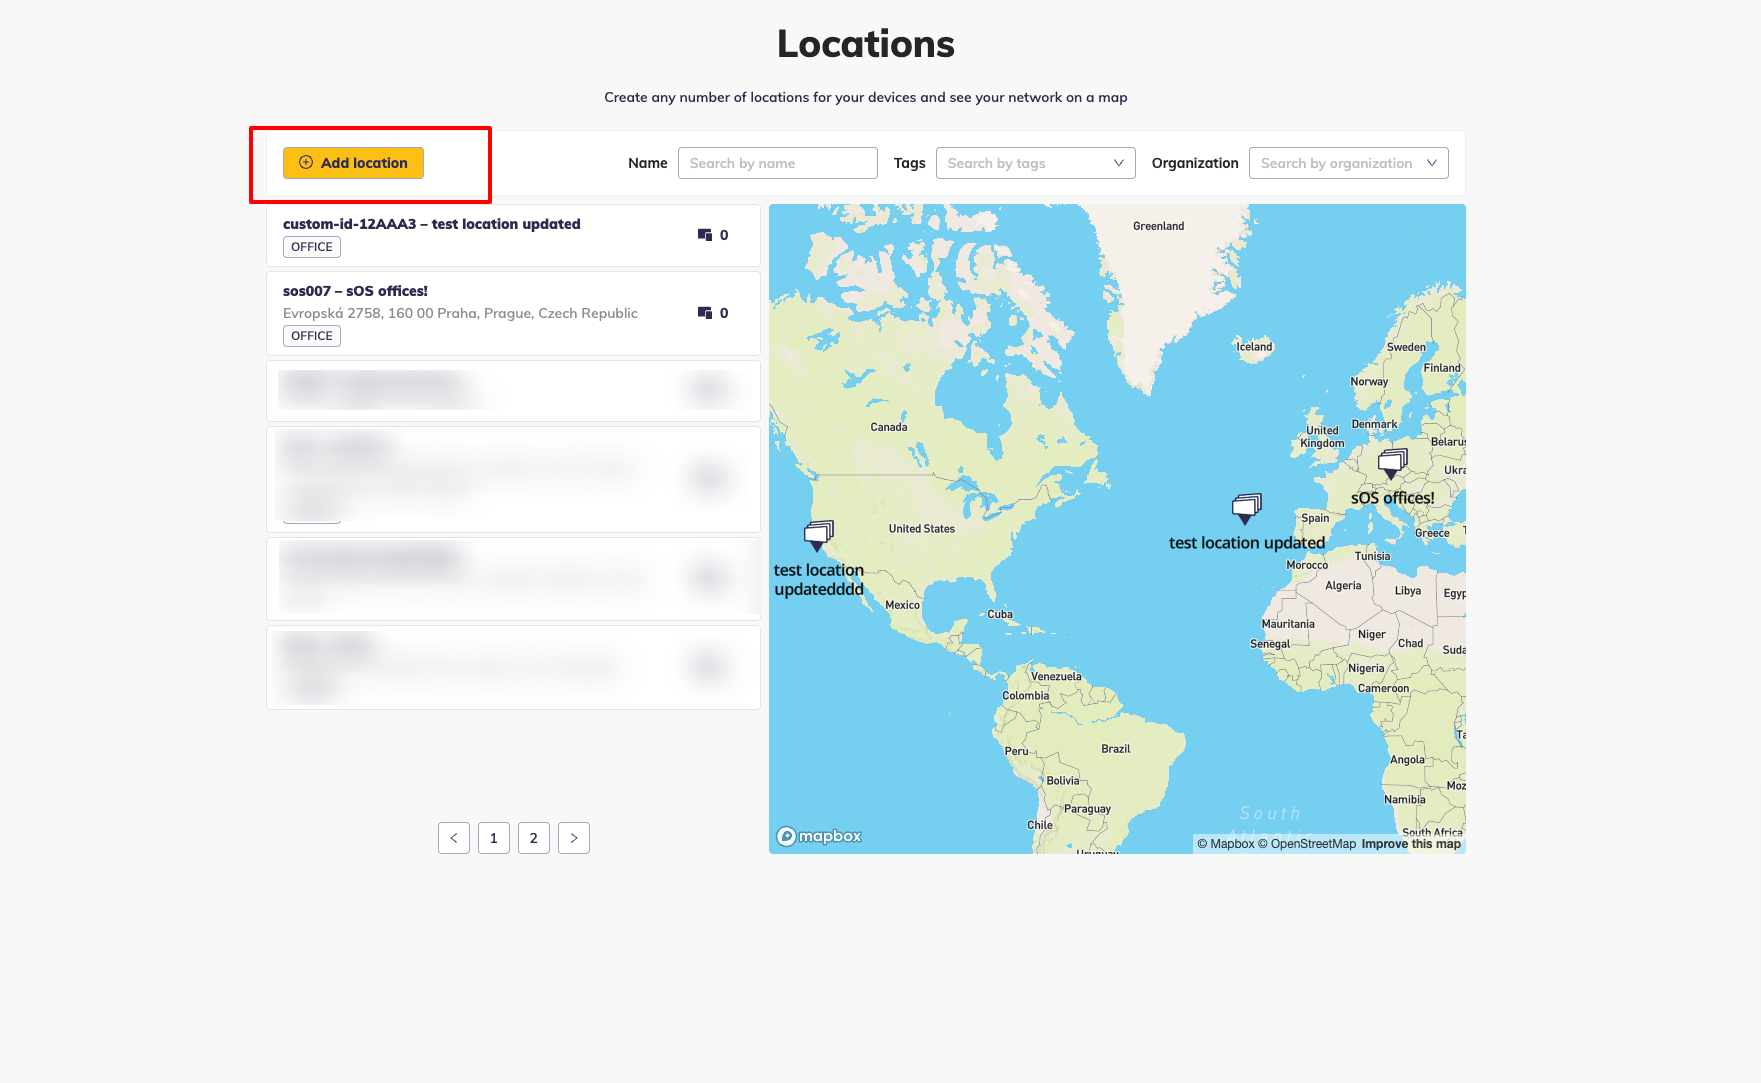Go to next page of locations
1761x1083 pixels.
574,838
